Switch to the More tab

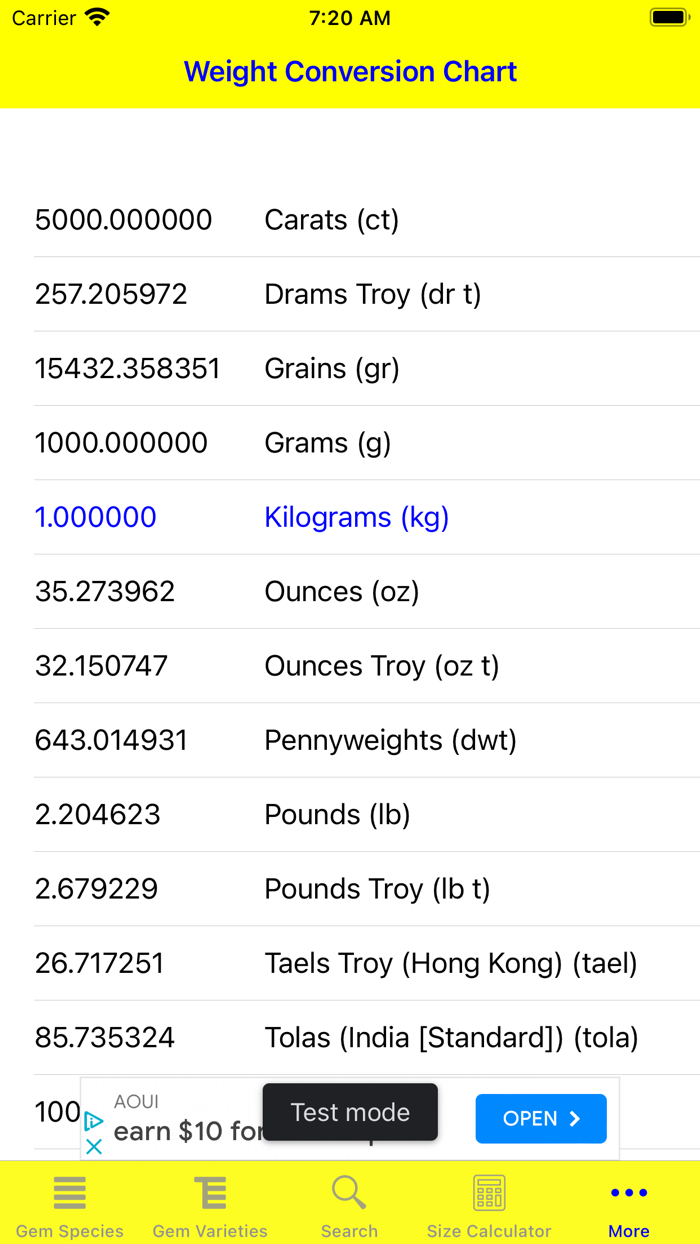coord(628,1205)
